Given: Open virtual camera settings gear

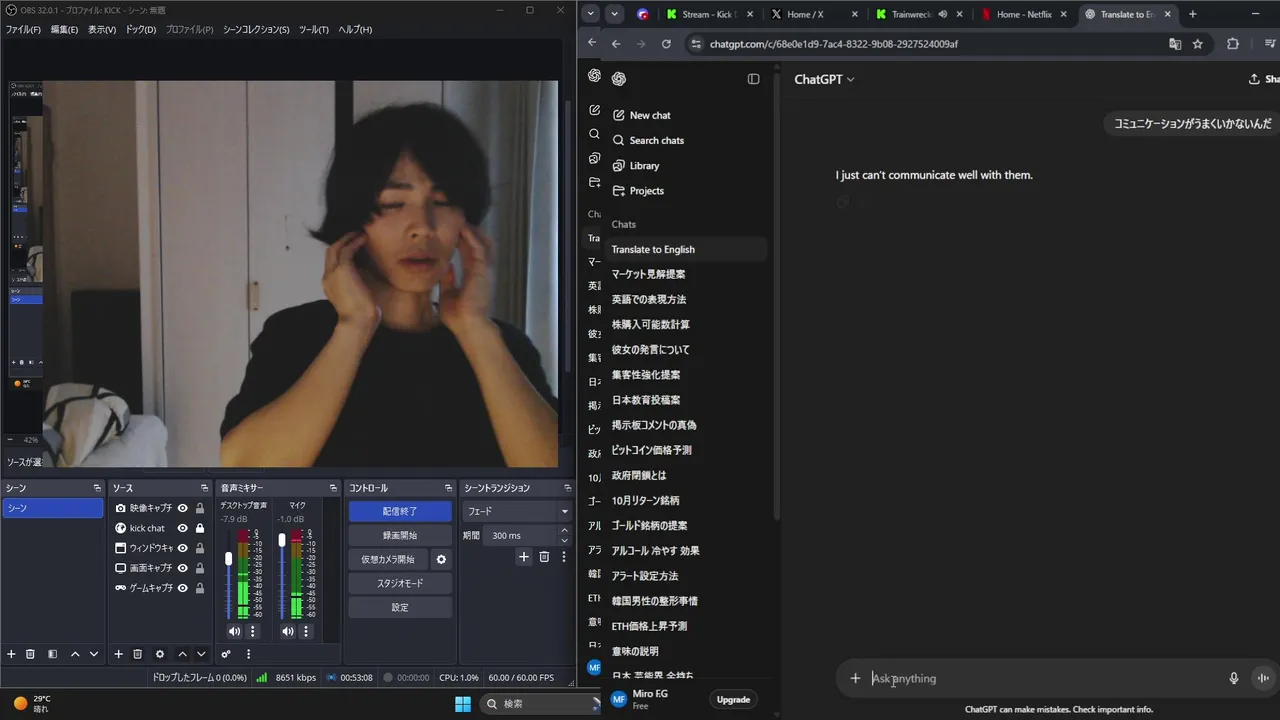Looking at the screenshot, I should (x=441, y=559).
